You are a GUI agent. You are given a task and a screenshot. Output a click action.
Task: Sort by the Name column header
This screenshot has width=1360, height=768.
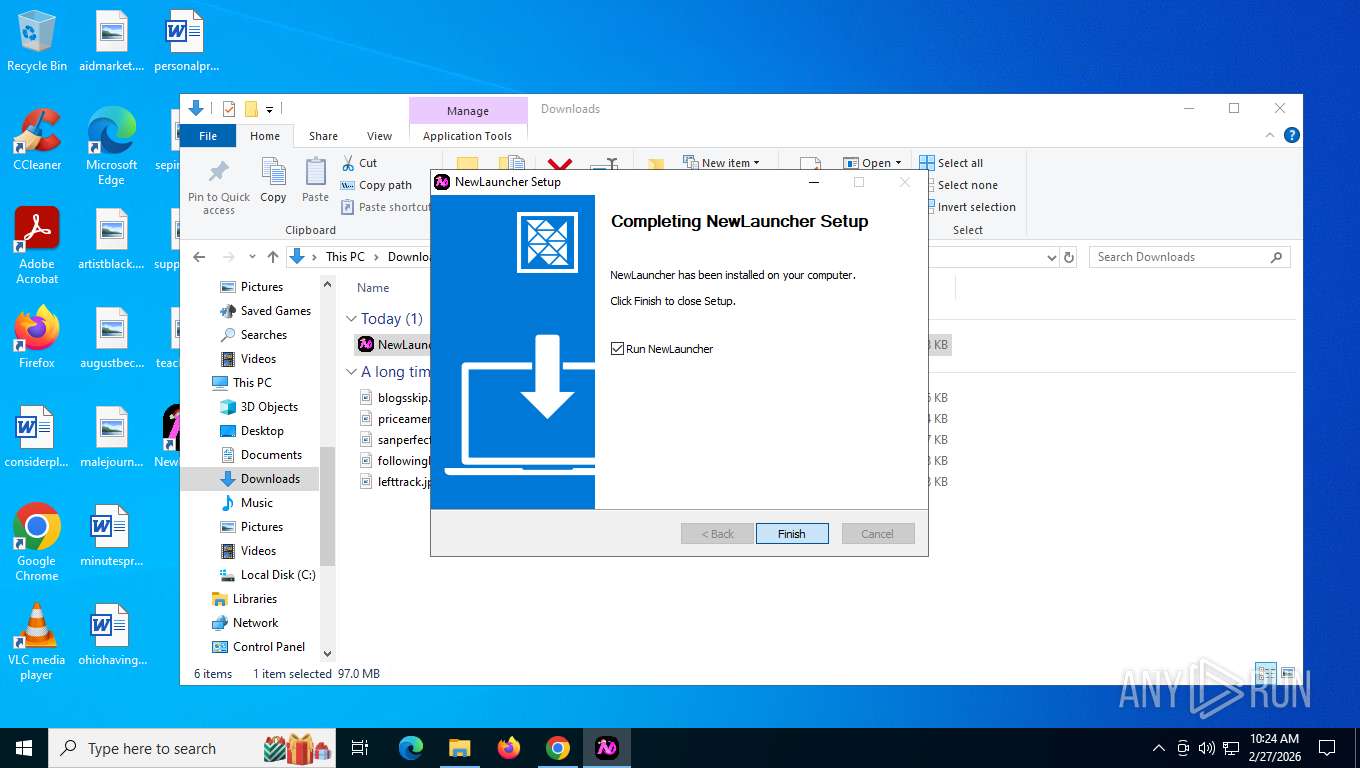373,288
